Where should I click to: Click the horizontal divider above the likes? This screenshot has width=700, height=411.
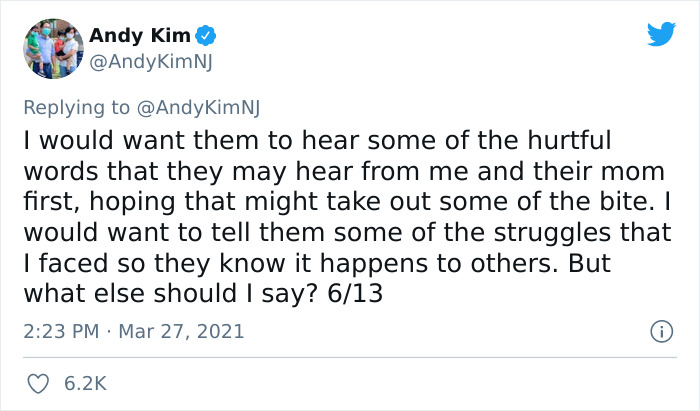350,357
